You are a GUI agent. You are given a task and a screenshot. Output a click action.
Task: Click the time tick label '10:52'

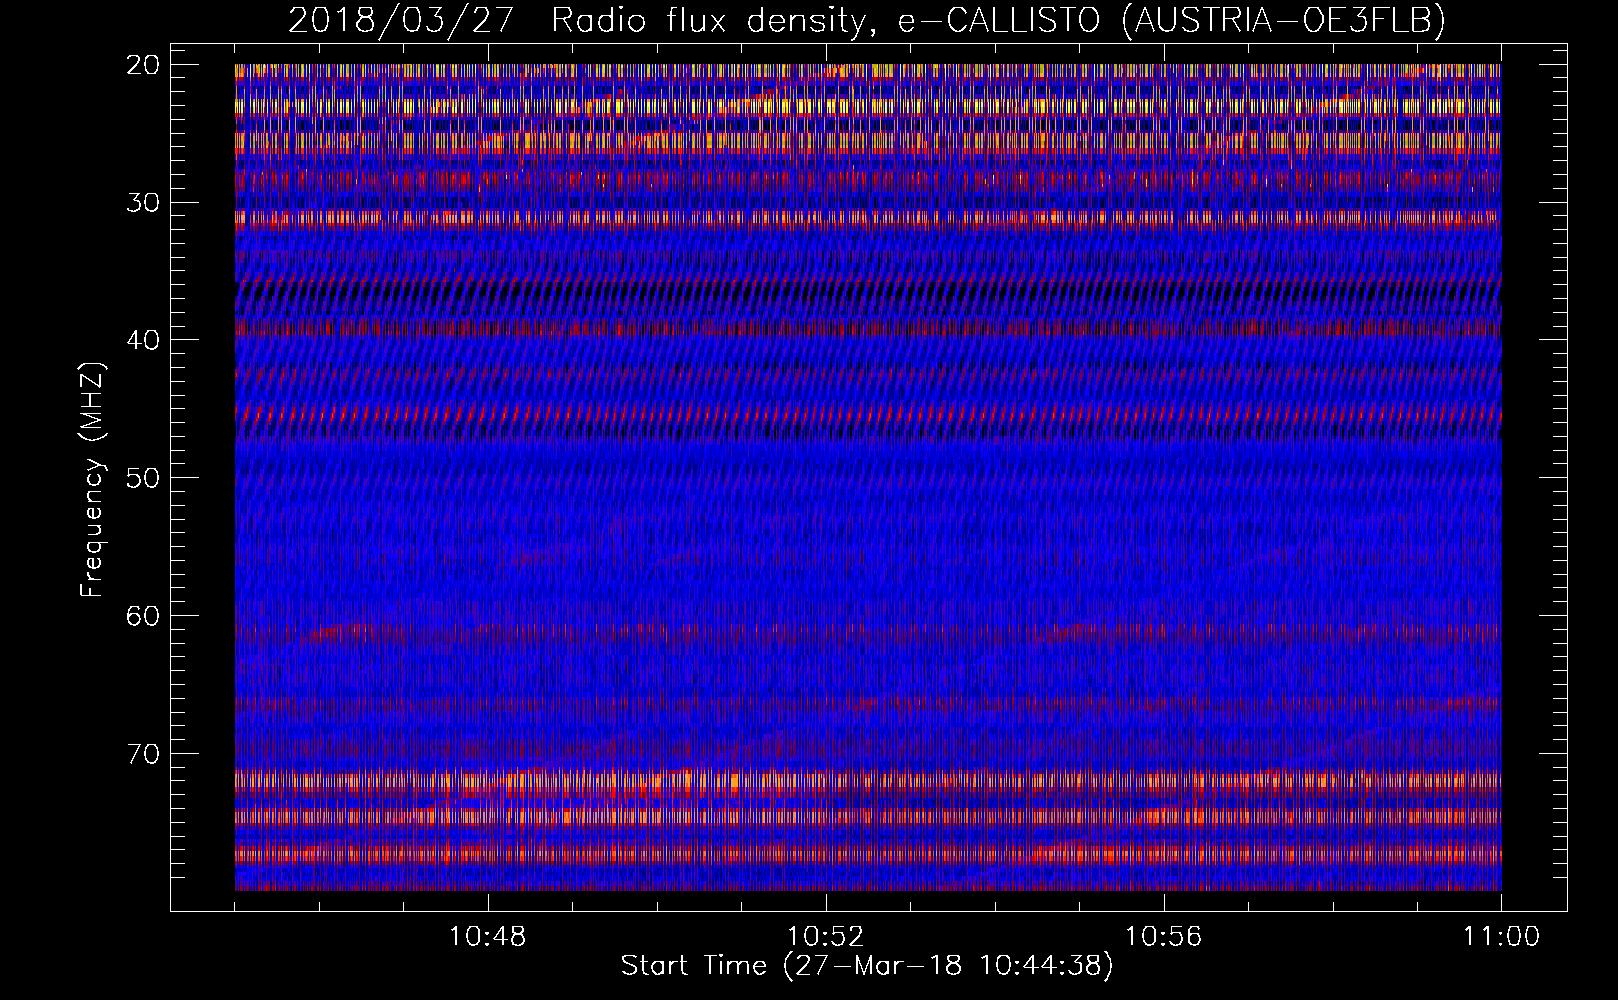[x=826, y=937]
